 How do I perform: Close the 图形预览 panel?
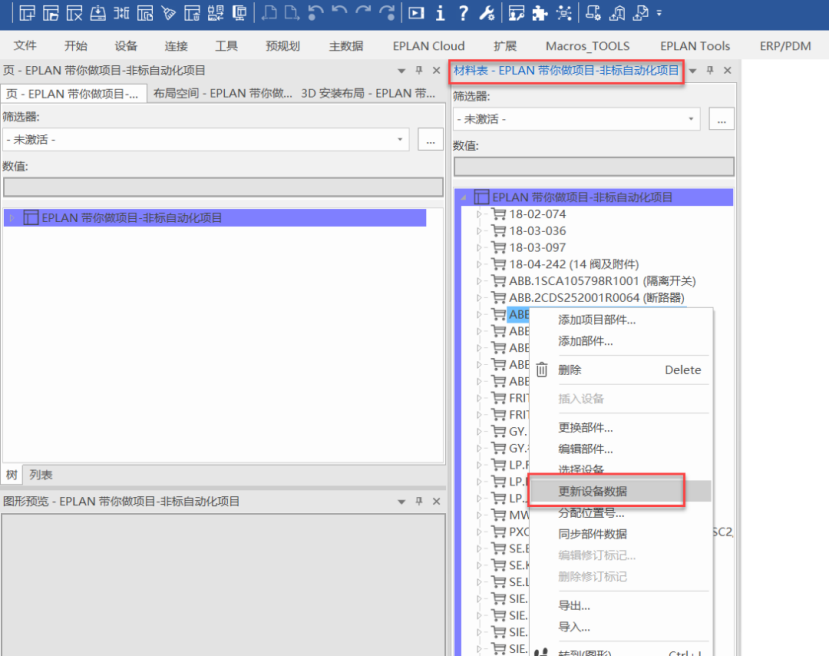tap(436, 501)
